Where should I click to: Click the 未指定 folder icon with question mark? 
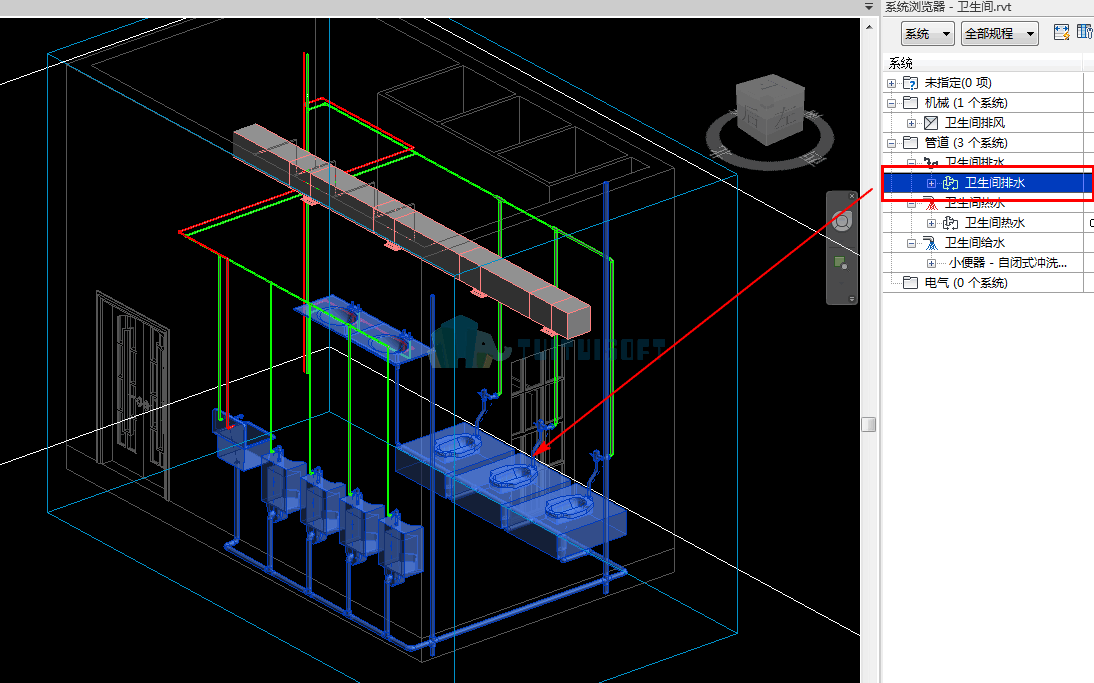(x=910, y=83)
